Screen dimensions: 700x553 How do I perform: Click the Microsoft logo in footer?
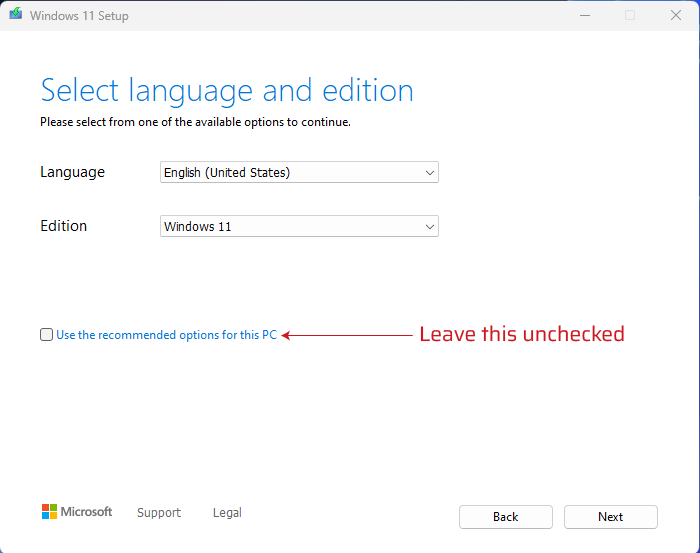tap(77, 511)
